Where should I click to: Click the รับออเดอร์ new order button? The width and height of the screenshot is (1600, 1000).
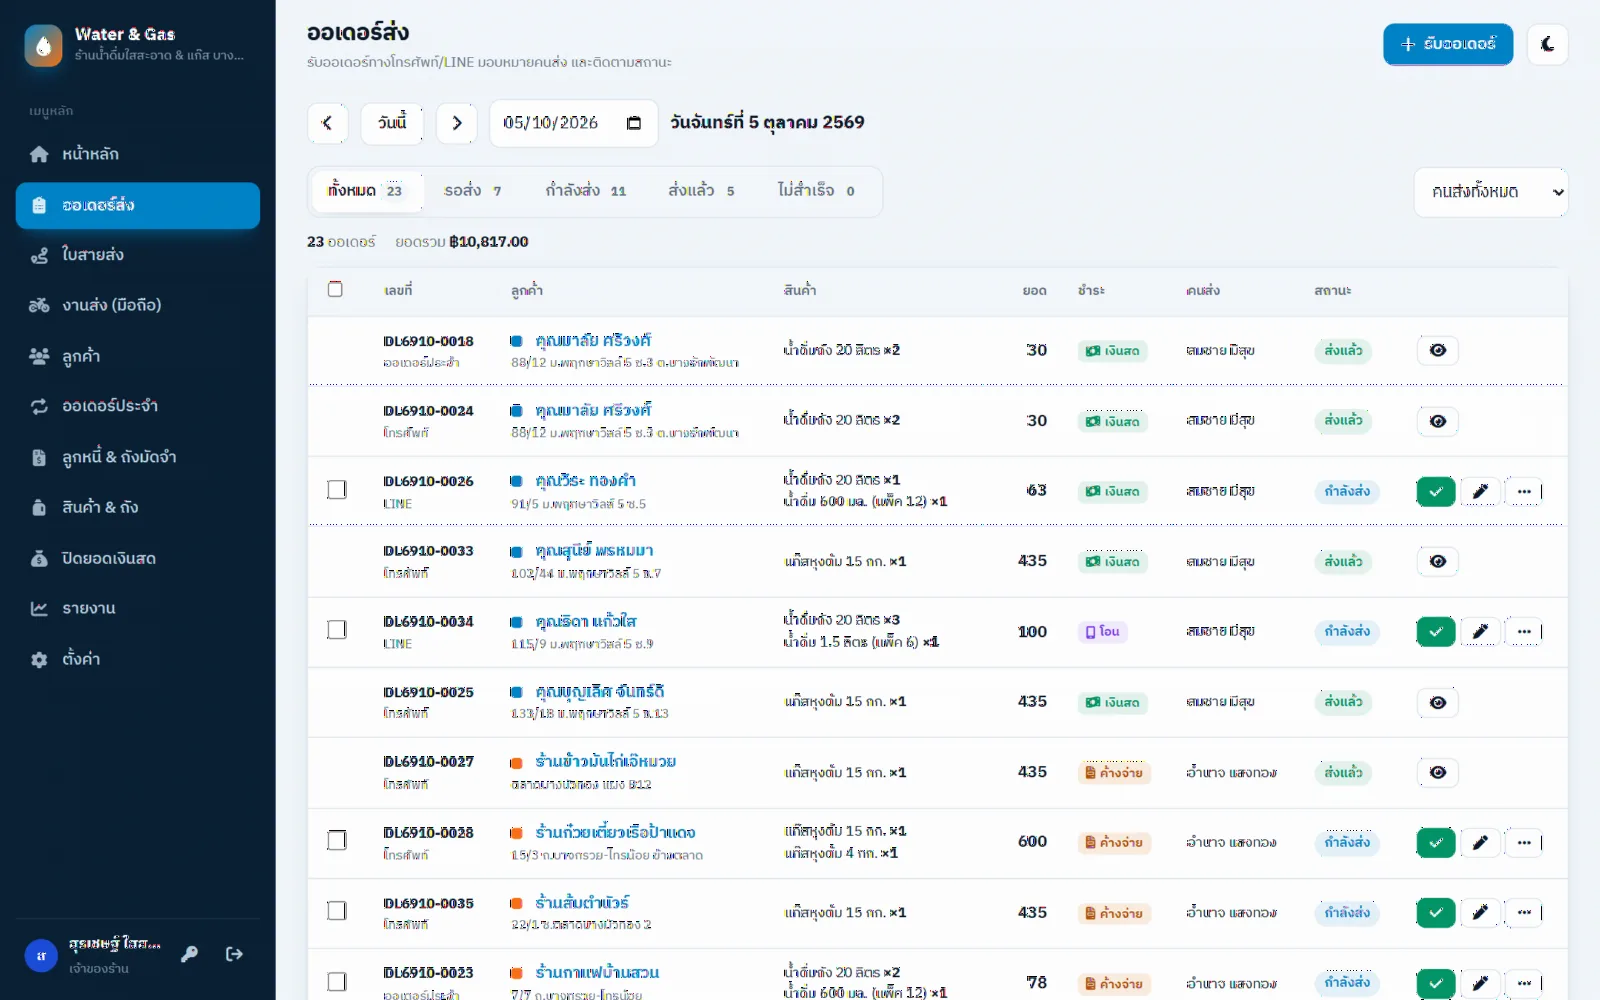click(x=1448, y=44)
